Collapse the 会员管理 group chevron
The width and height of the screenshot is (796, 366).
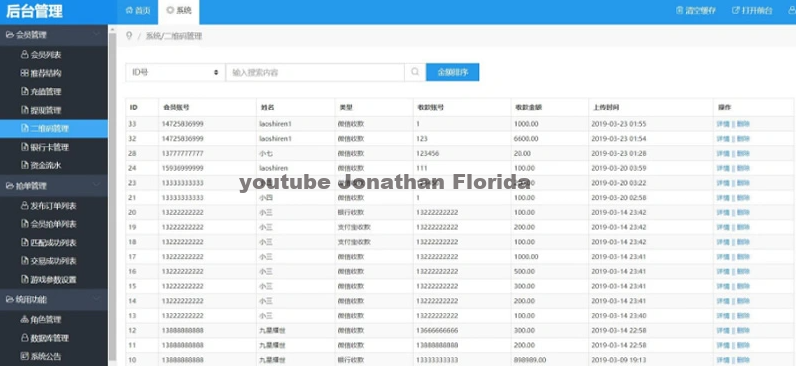click(96, 35)
